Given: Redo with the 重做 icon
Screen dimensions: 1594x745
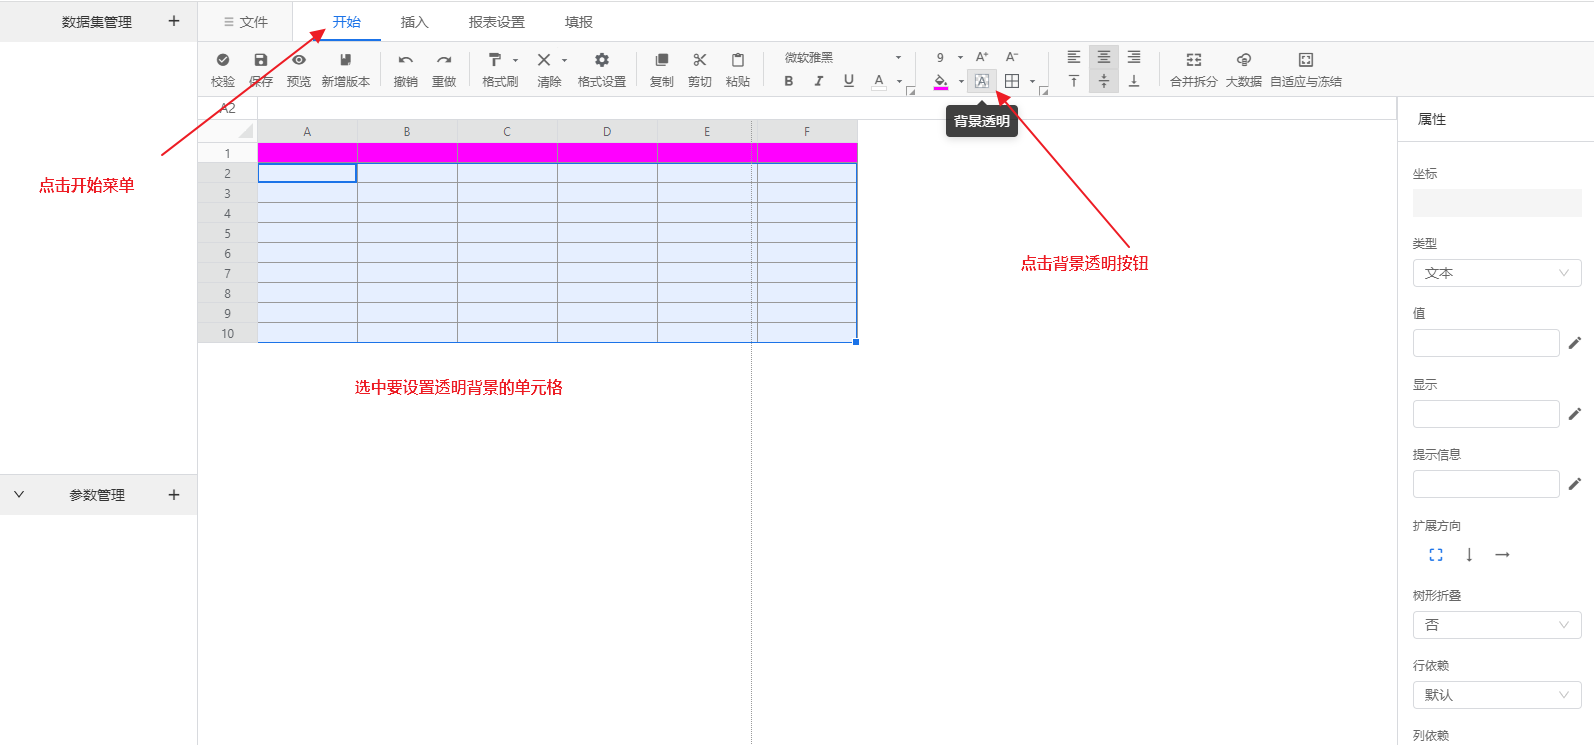Looking at the screenshot, I should pyautogui.click(x=444, y=60).
